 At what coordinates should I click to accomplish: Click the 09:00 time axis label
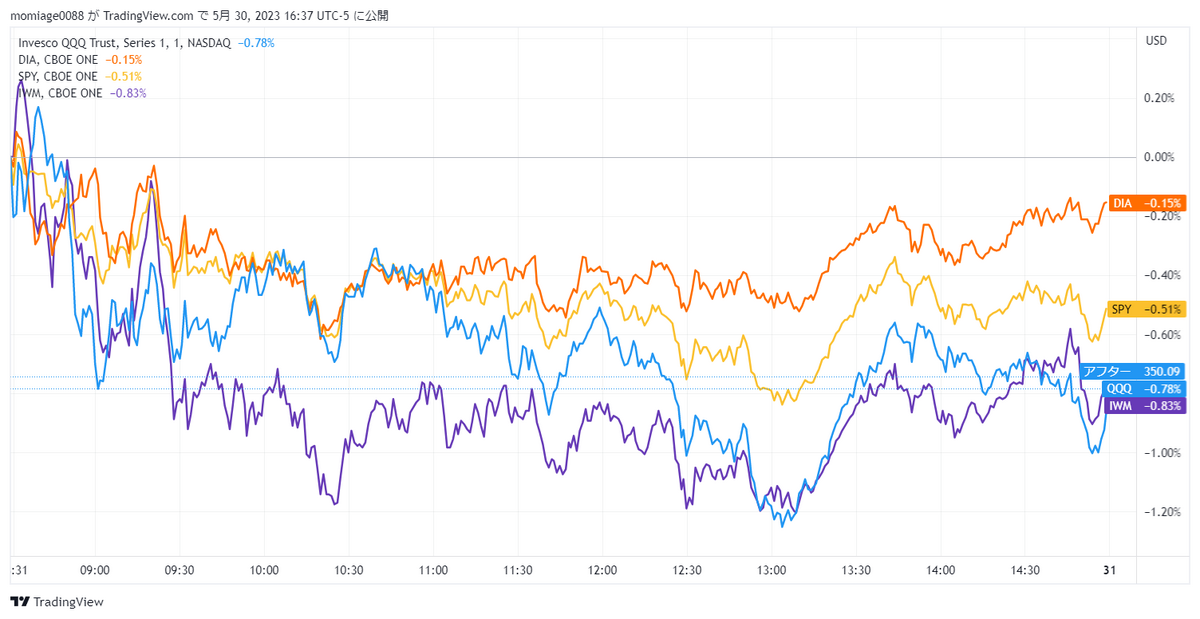95,570
